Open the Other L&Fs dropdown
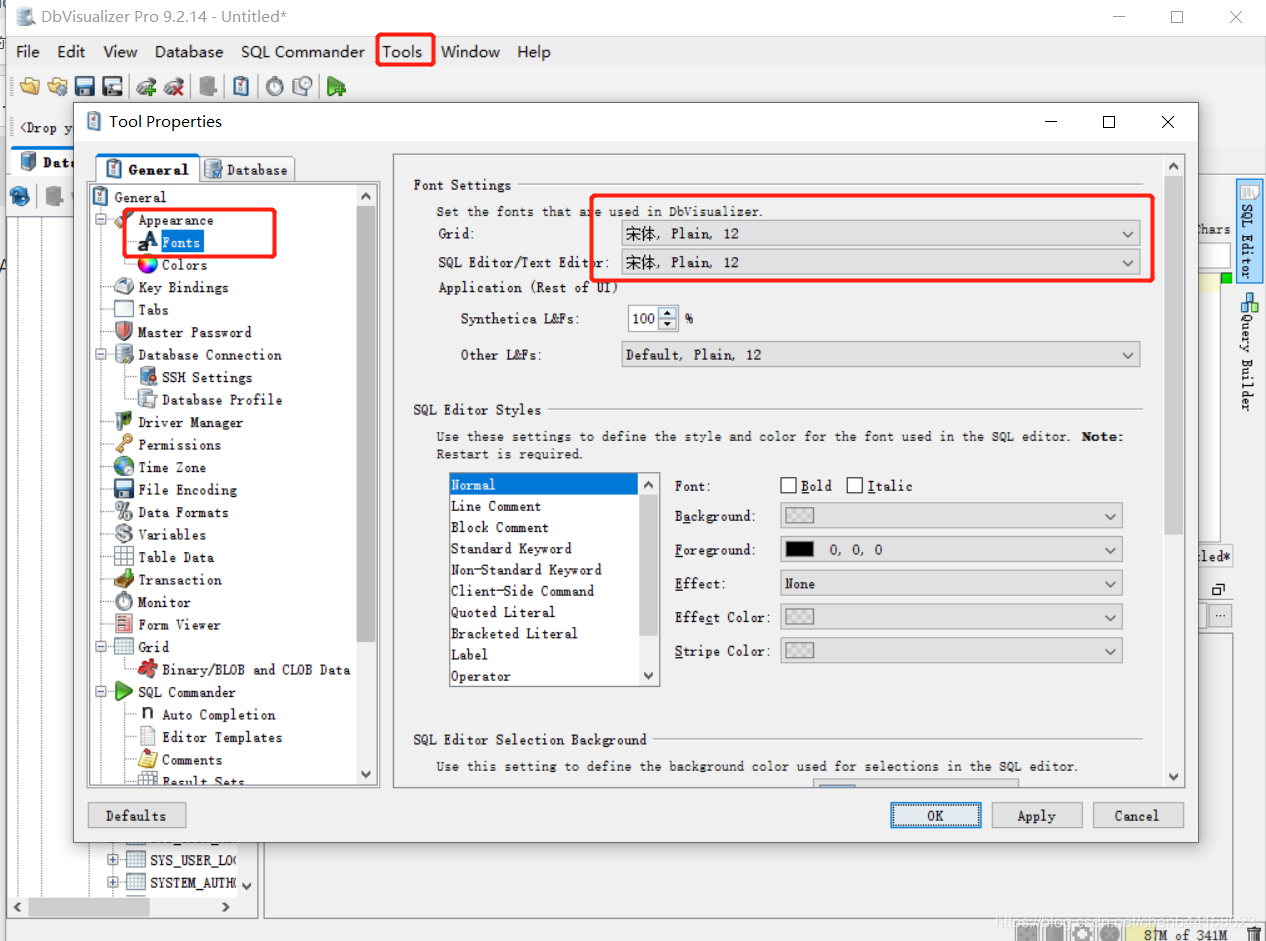The height and width of the screenshot is (941, 1266). coord(1128,354)
